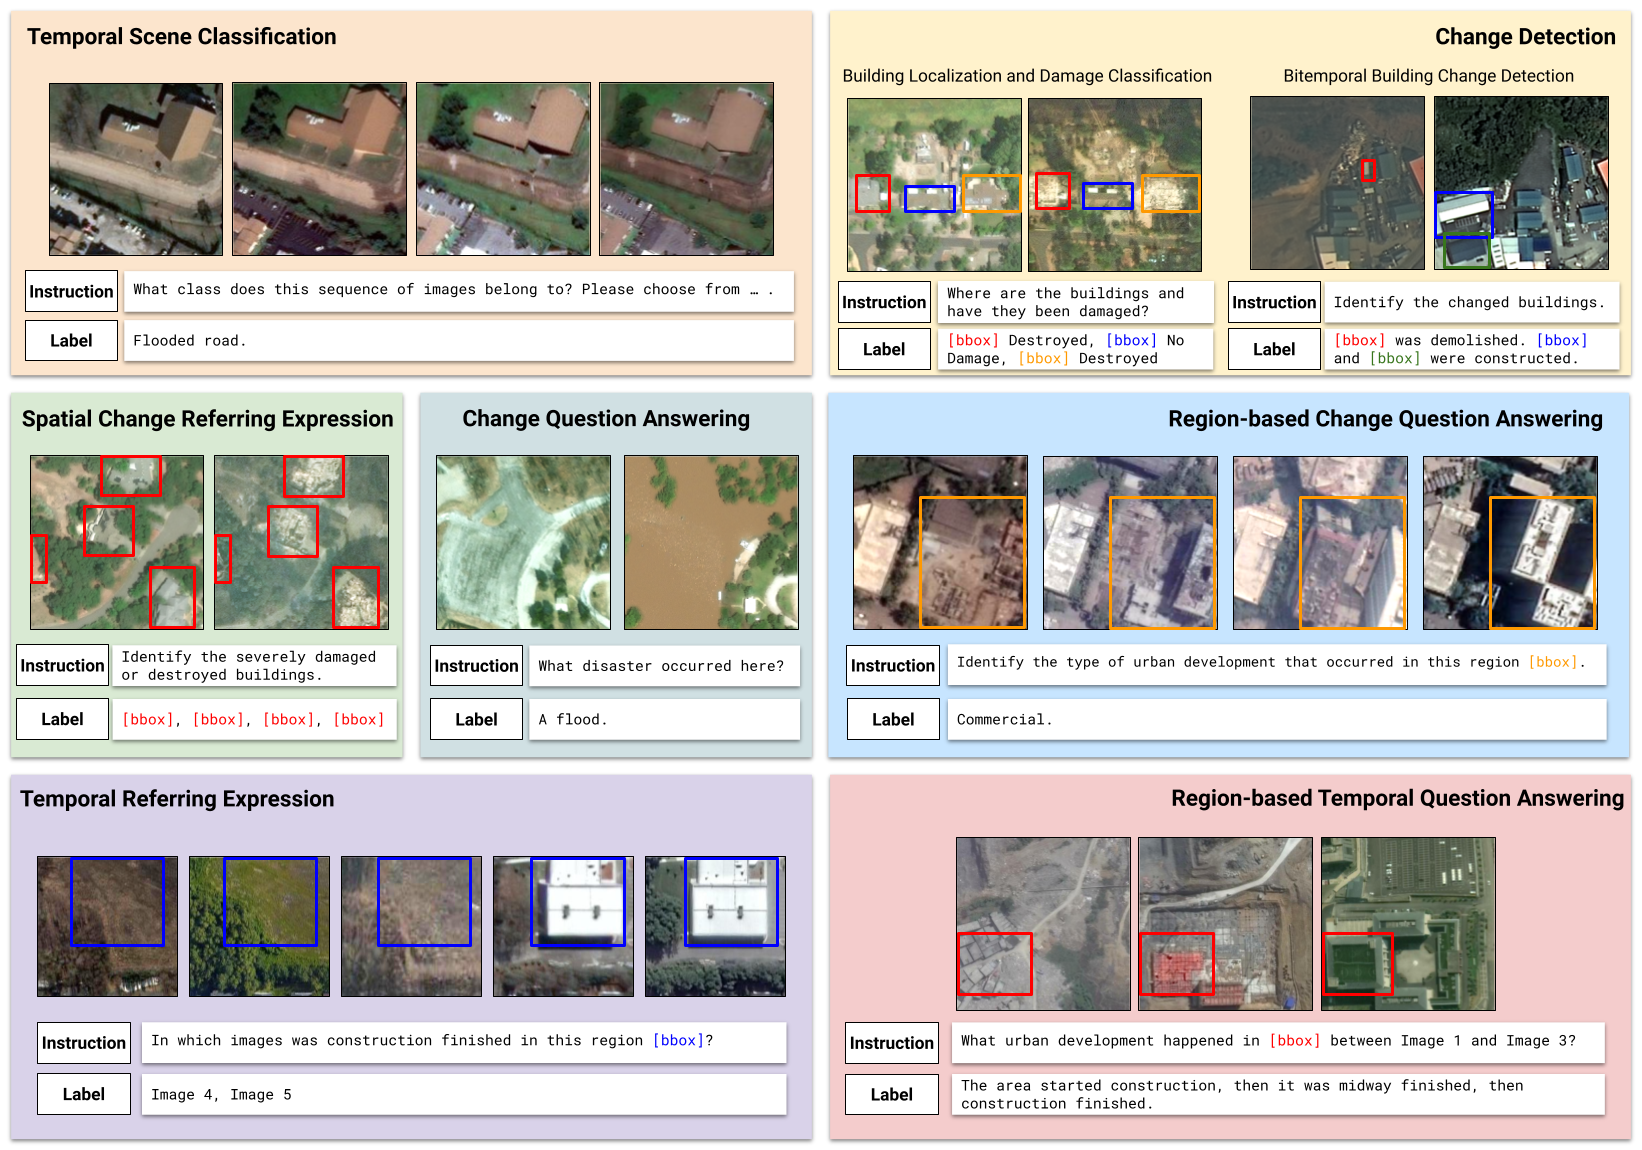Image resolution: width=1642 pixels, height=1150 pixels.
Task: Click 'Where are the buildings and have they been damaged?'
Action: [x=1065, y=302]
